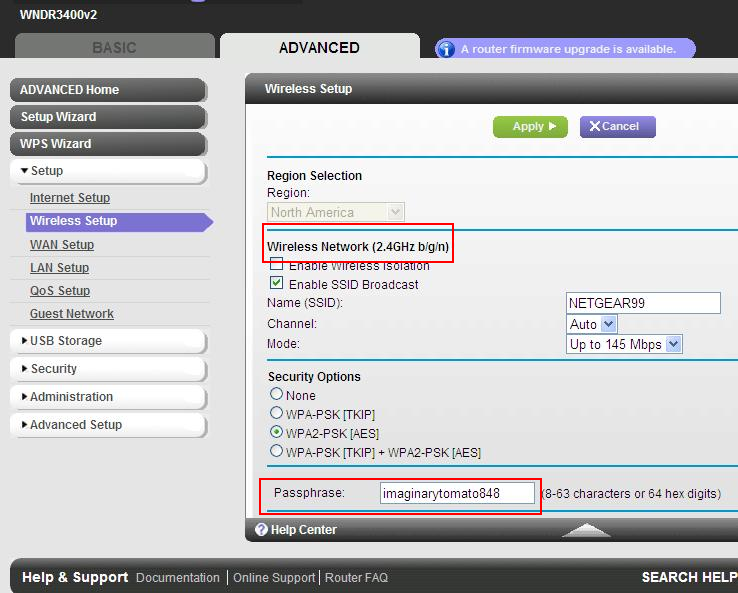The height and width of the screenshot is (593, 738).
Task: Click the Help Center question mark icon
Action: [261, 529]
